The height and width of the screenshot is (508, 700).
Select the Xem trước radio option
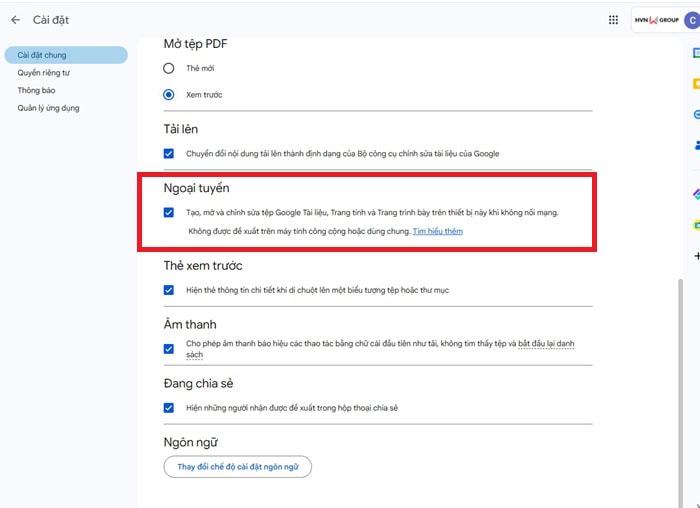point(169,95)
